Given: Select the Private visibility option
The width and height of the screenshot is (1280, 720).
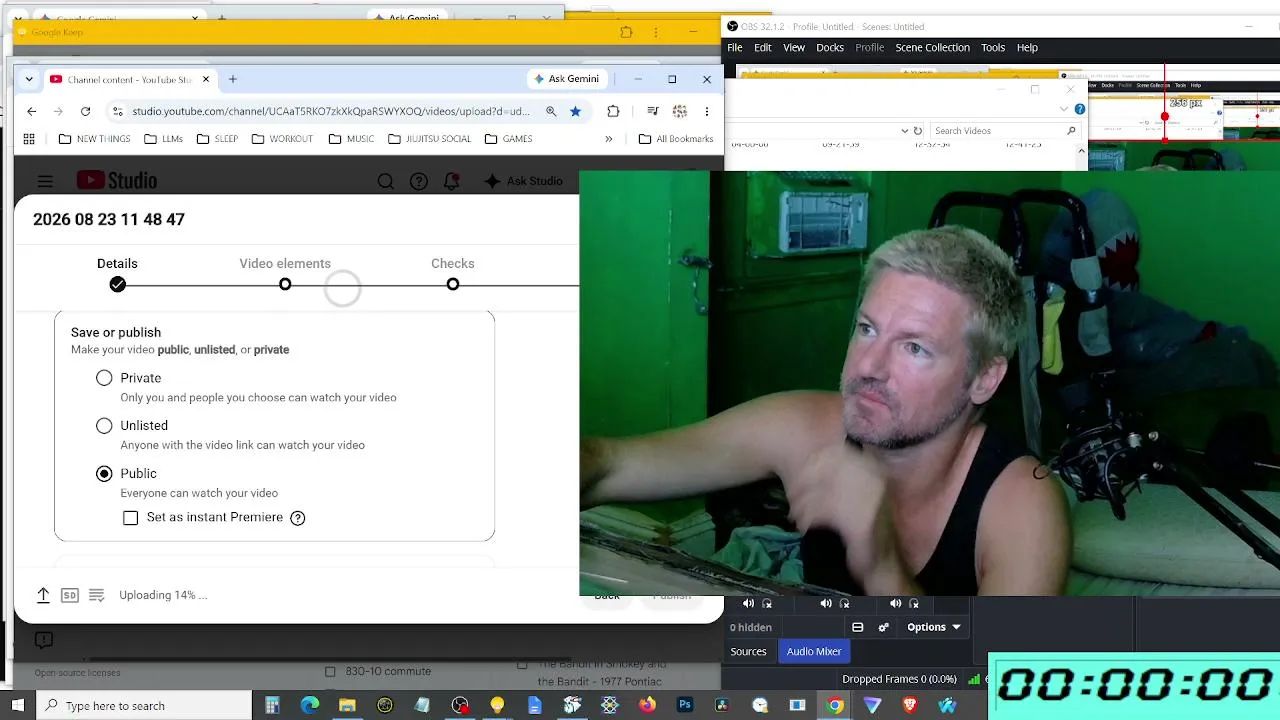Looking at the screenshot, I should [x=104, y=378].
